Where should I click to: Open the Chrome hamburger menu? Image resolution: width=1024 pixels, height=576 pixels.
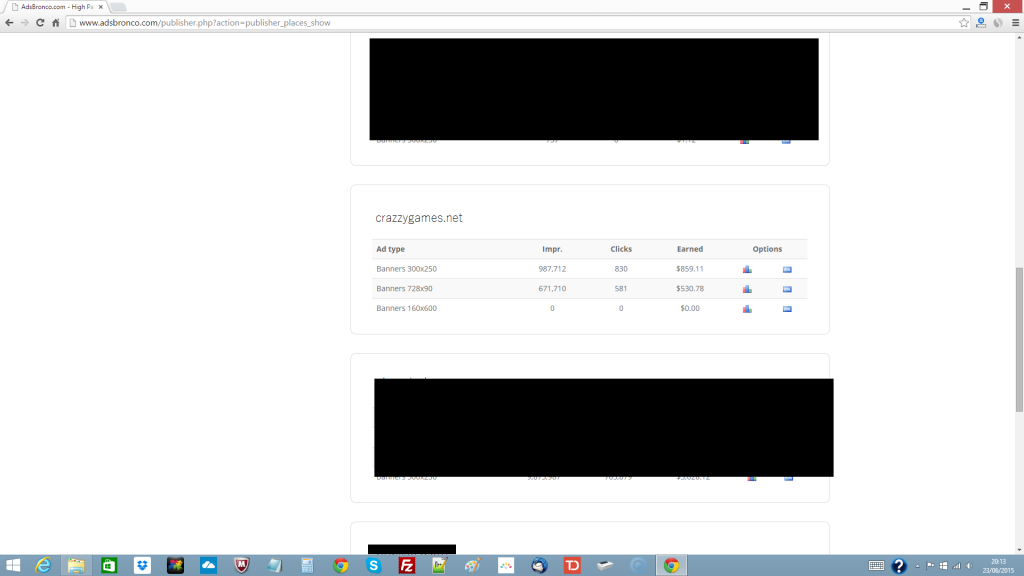(1016, 22)
